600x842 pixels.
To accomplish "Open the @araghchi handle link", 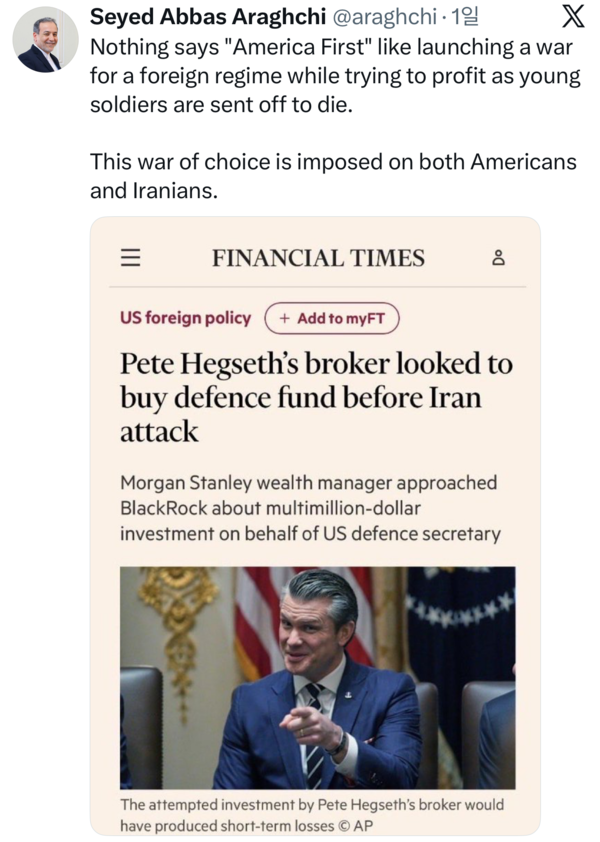I will point(381,18).
